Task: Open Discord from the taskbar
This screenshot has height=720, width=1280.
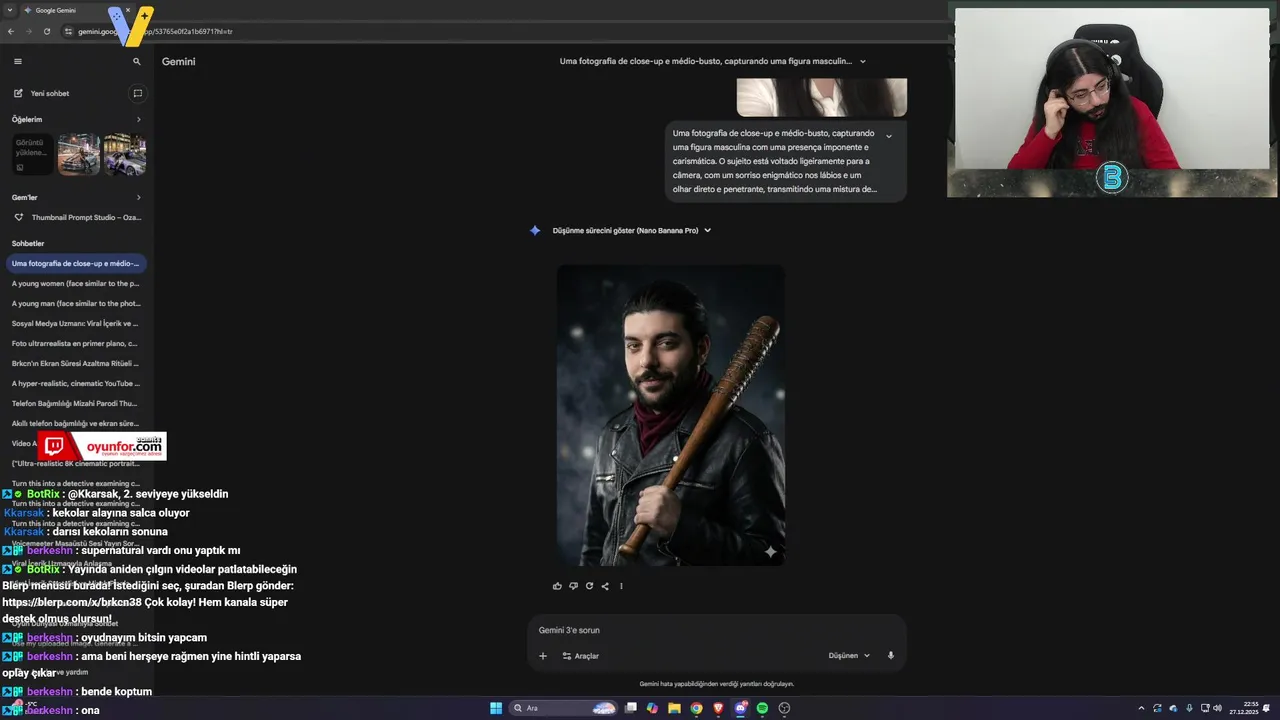Action: [x=740, y=708]
